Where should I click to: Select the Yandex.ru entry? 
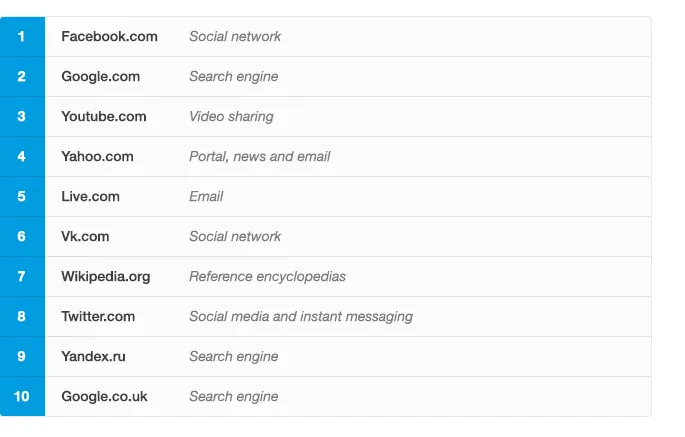(x=93, y=357)
